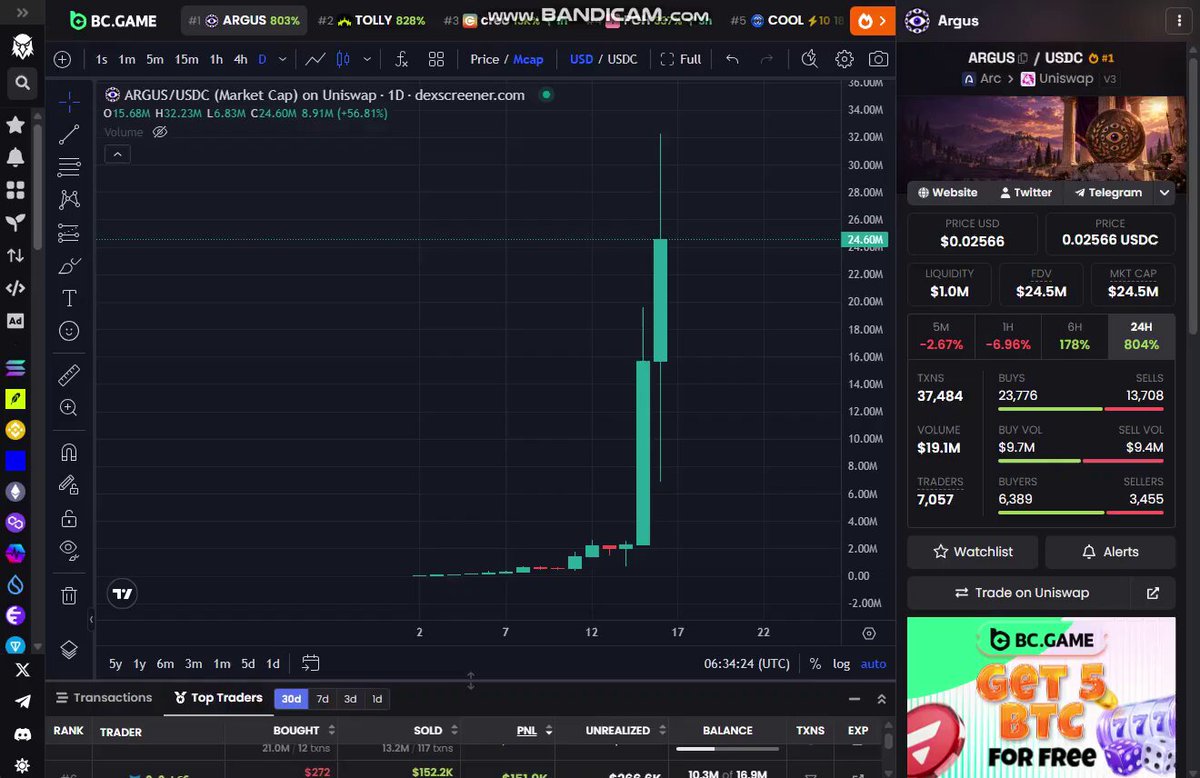Switch chart to Mcap view

(x=528, y=59)
